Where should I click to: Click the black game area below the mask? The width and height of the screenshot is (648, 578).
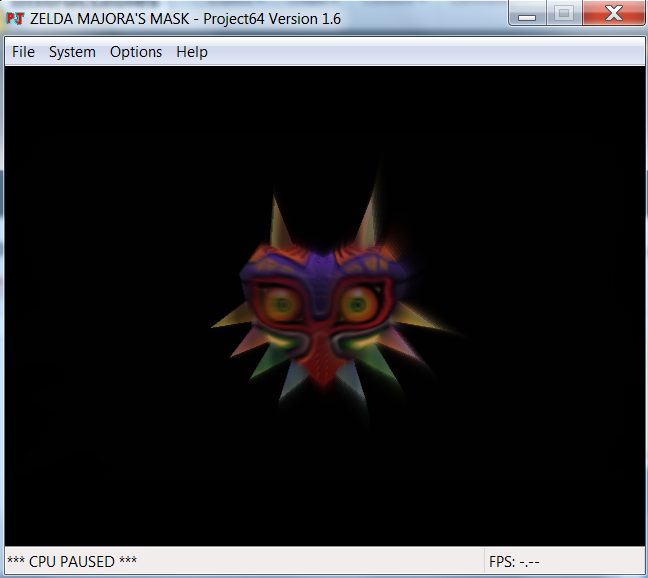[320, 480]
